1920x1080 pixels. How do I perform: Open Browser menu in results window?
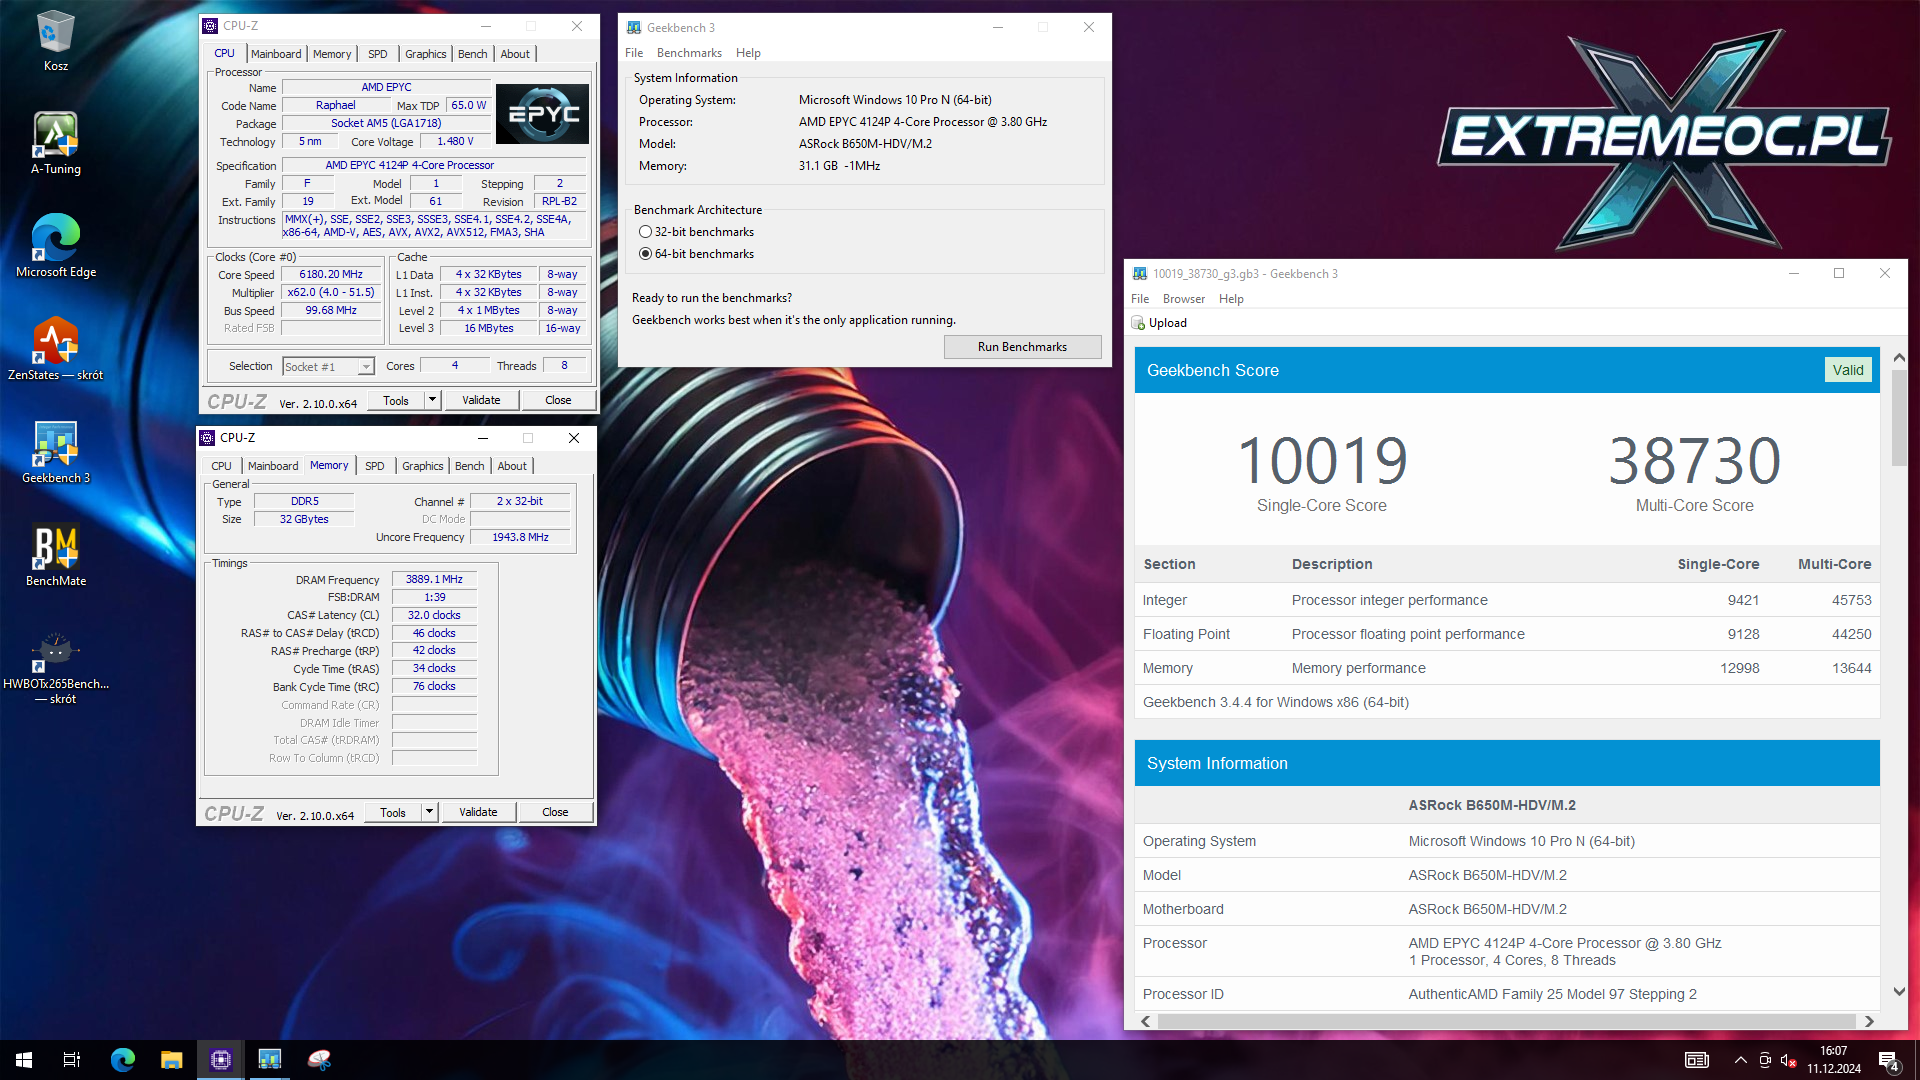click(x=1184, y=299)
